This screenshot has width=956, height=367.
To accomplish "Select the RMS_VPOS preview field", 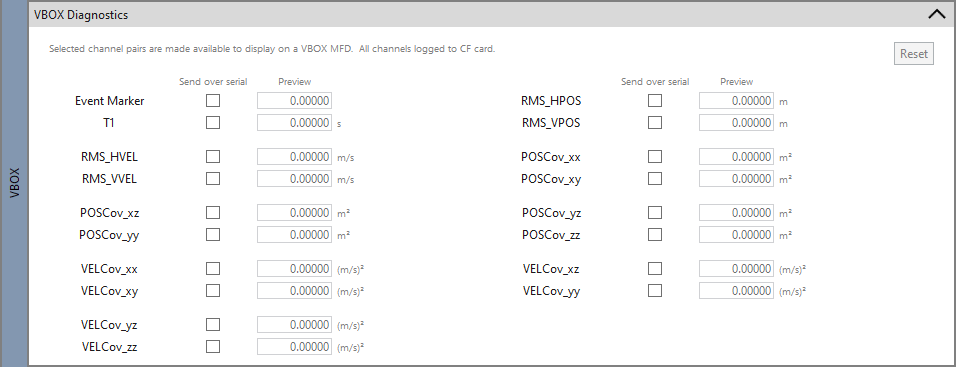I will pos(737,123).
